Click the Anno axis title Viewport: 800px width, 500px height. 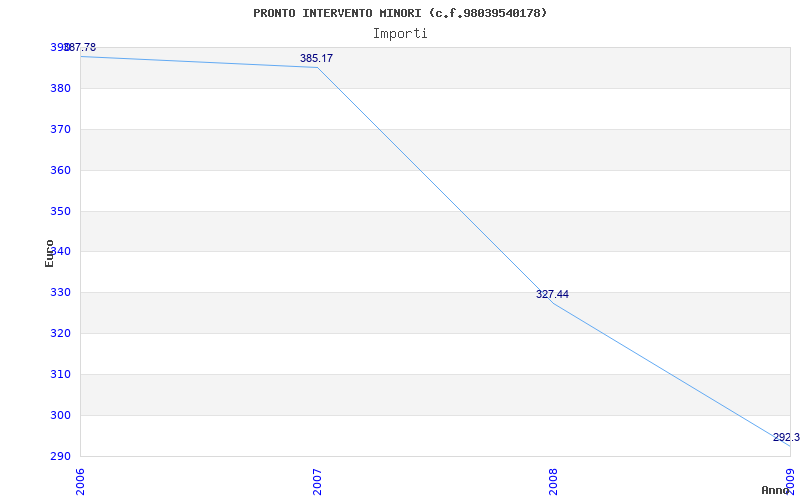pos(775,490)
